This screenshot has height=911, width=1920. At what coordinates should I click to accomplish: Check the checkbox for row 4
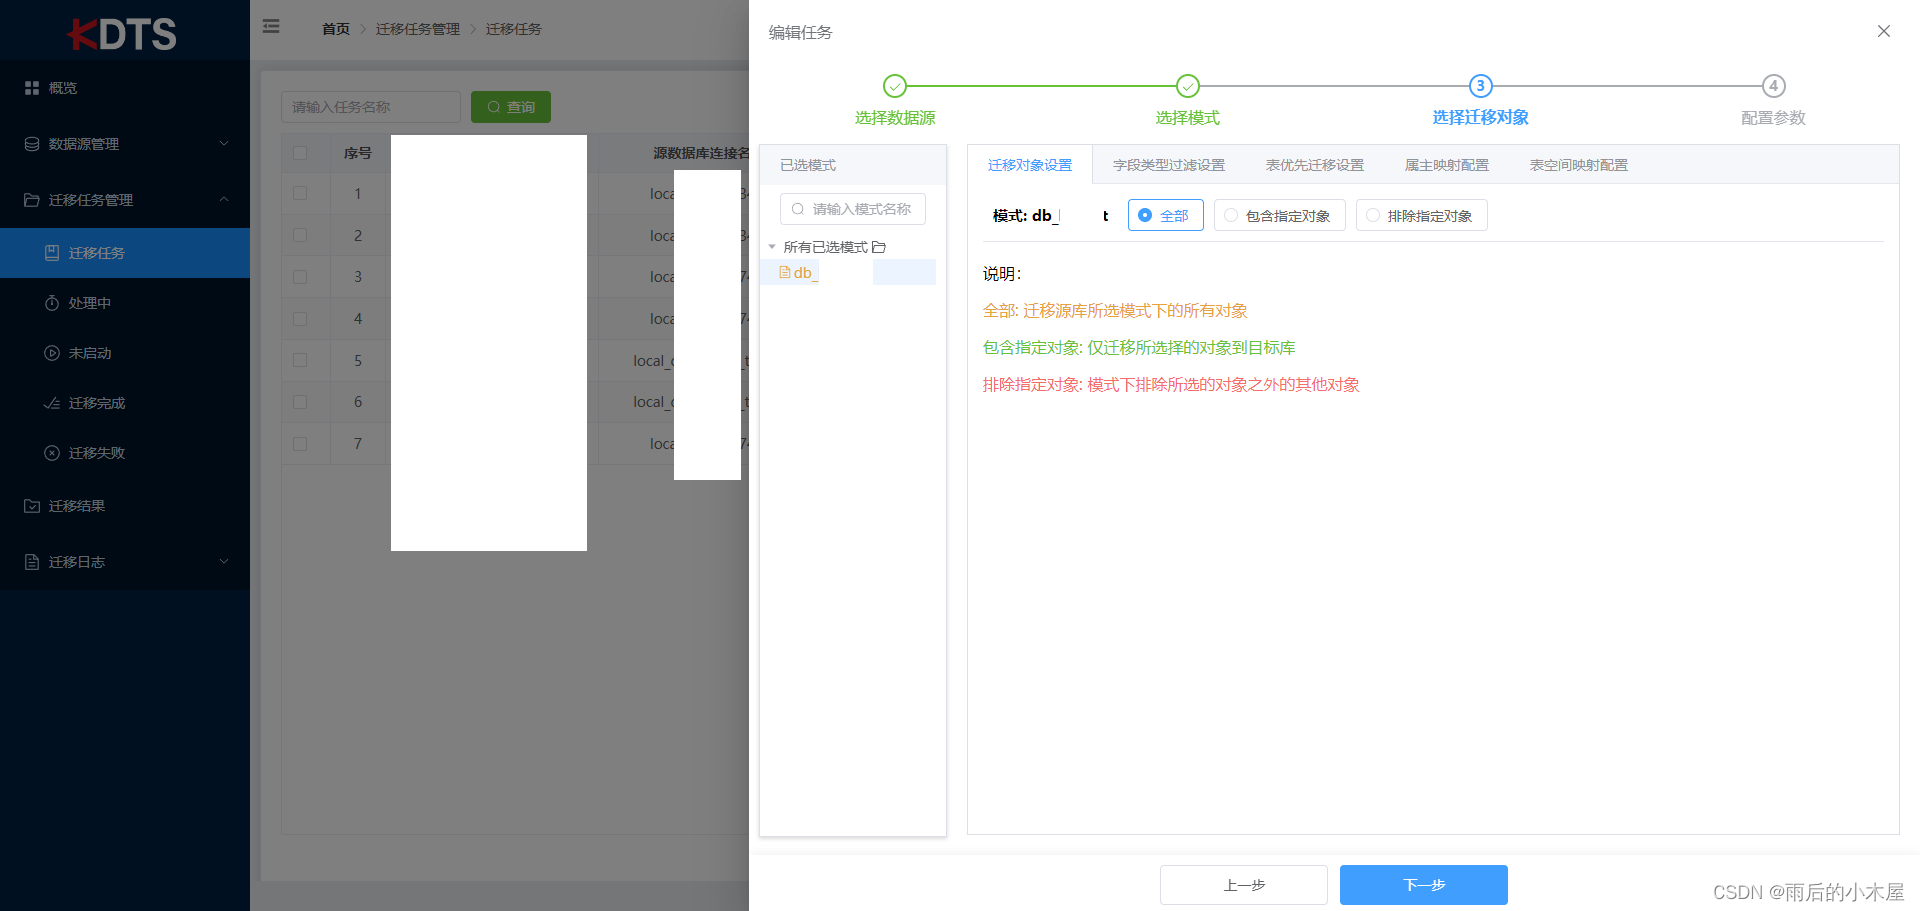point(300,319)
